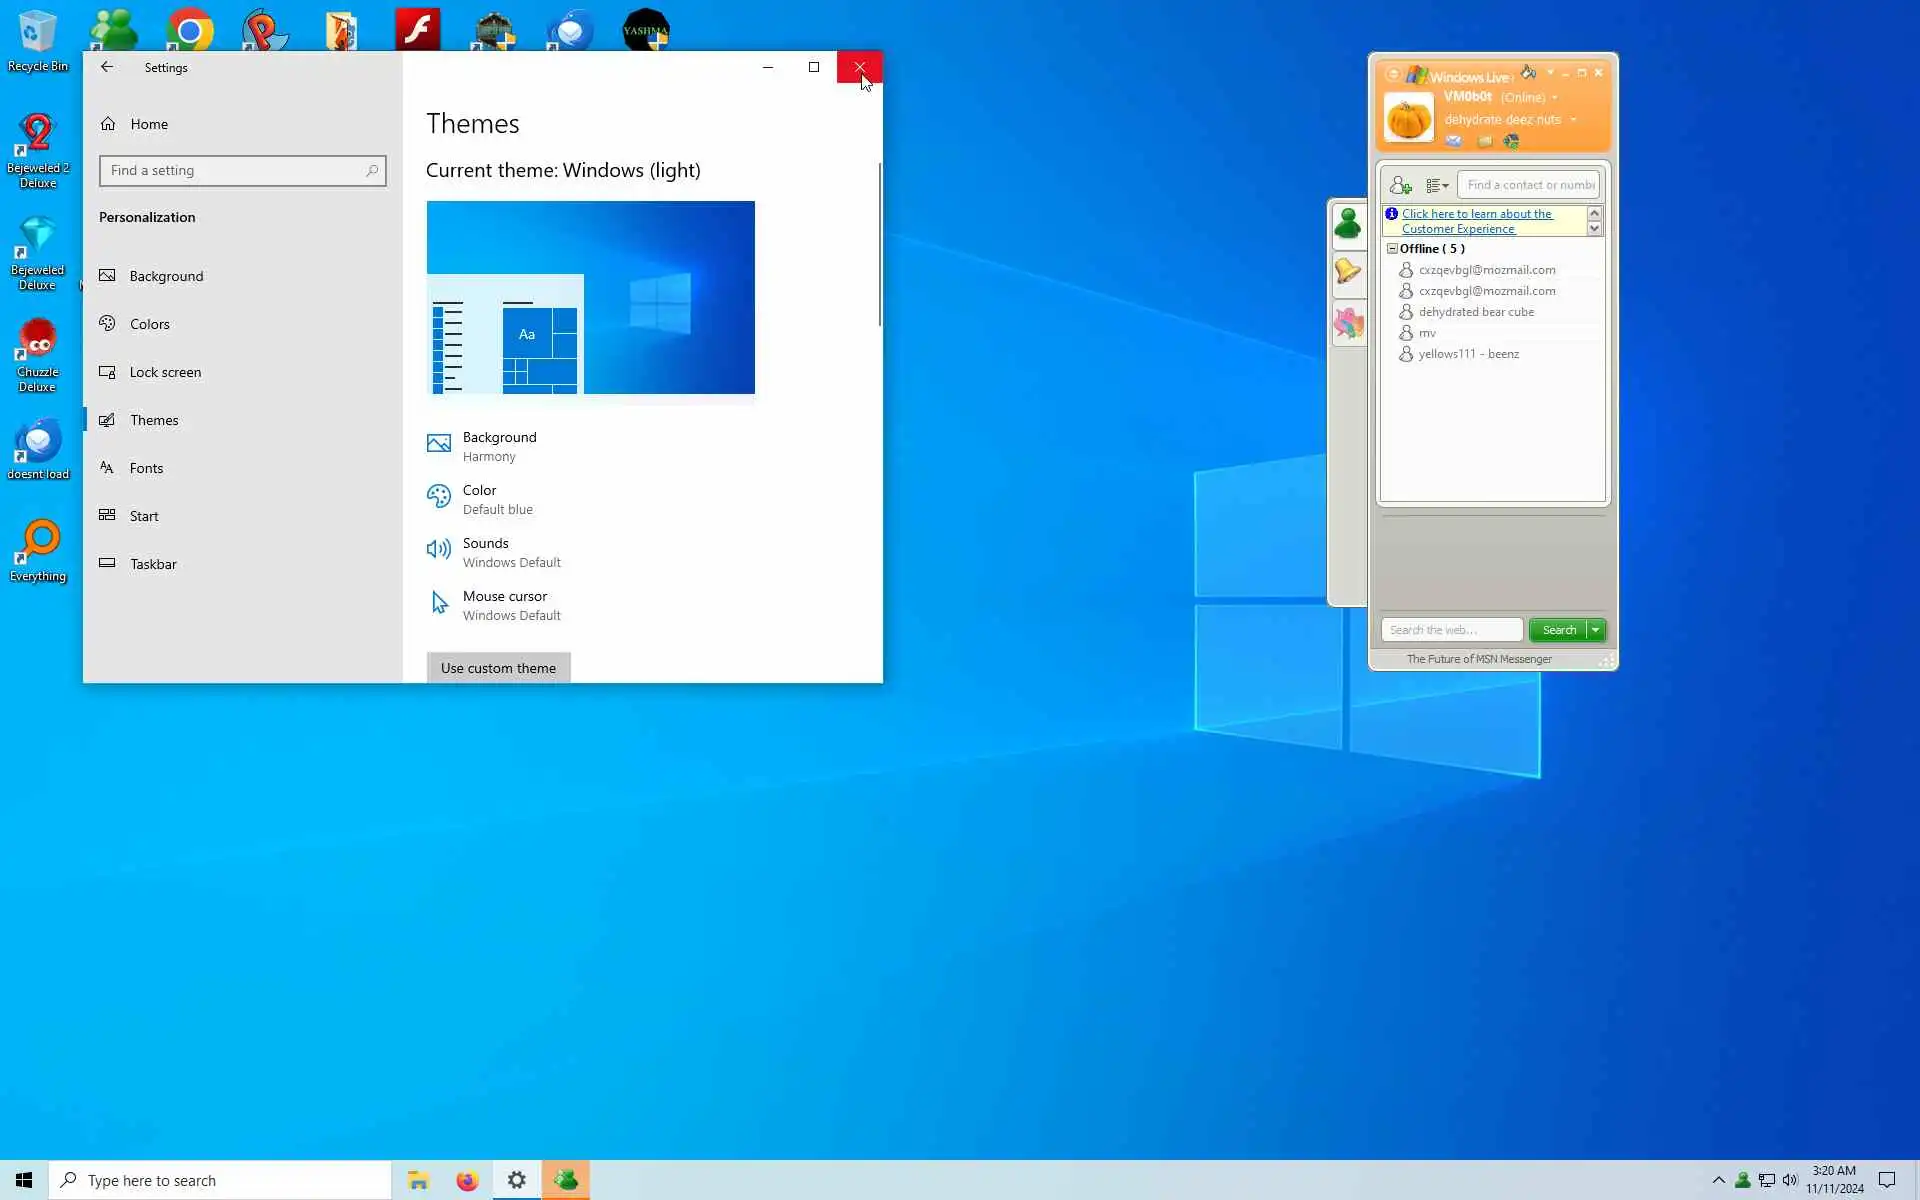Click Use custom theme button
This screenshot has width=1920, height=1200.
[498, 668]
